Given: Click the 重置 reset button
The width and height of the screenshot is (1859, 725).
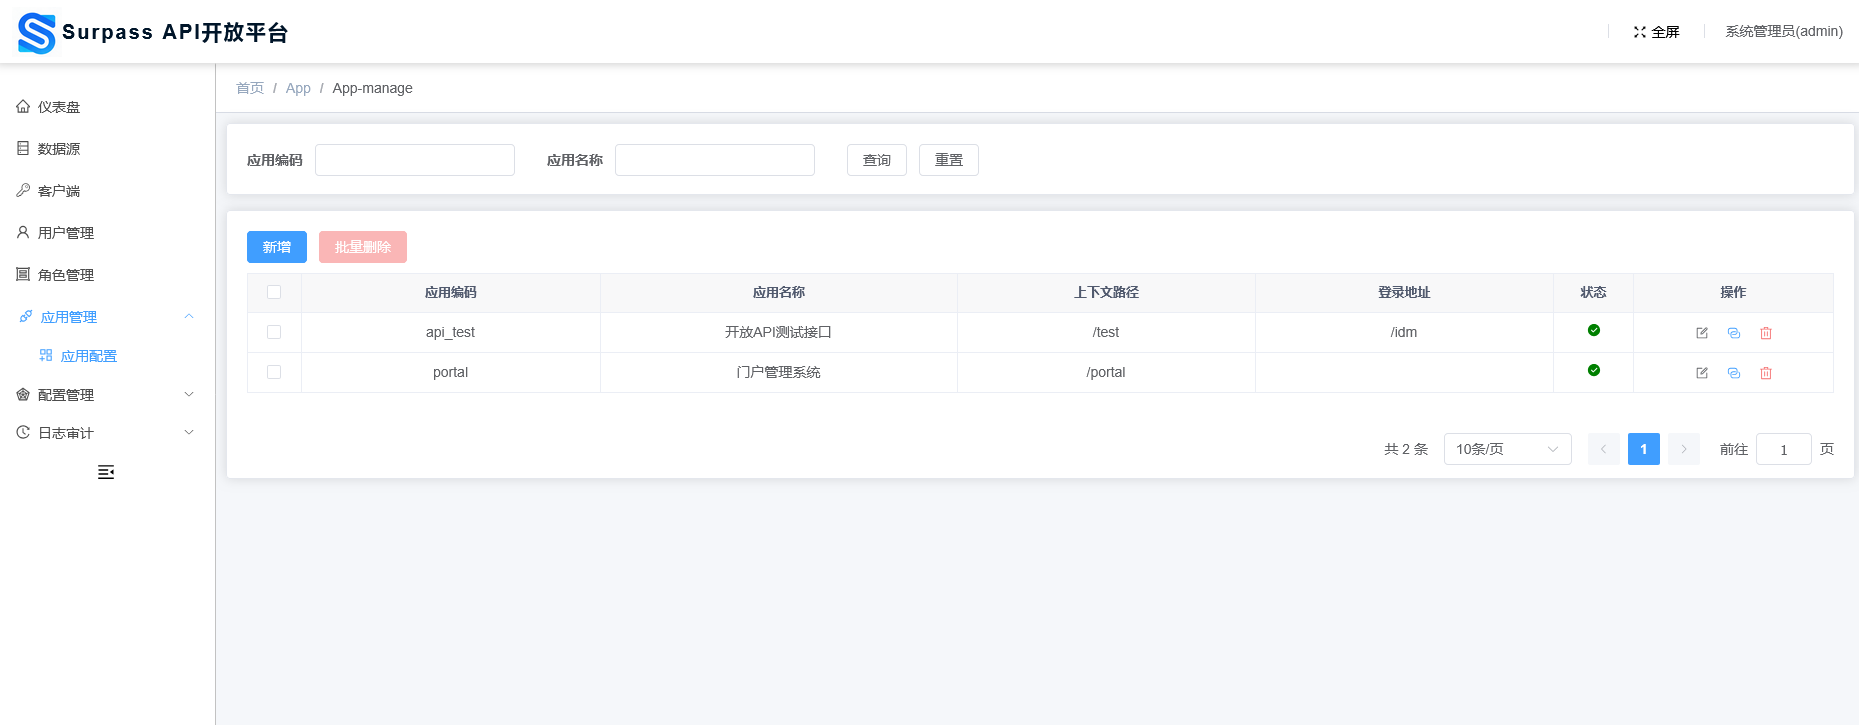Looking at the screenshot, I should [949, 160].
